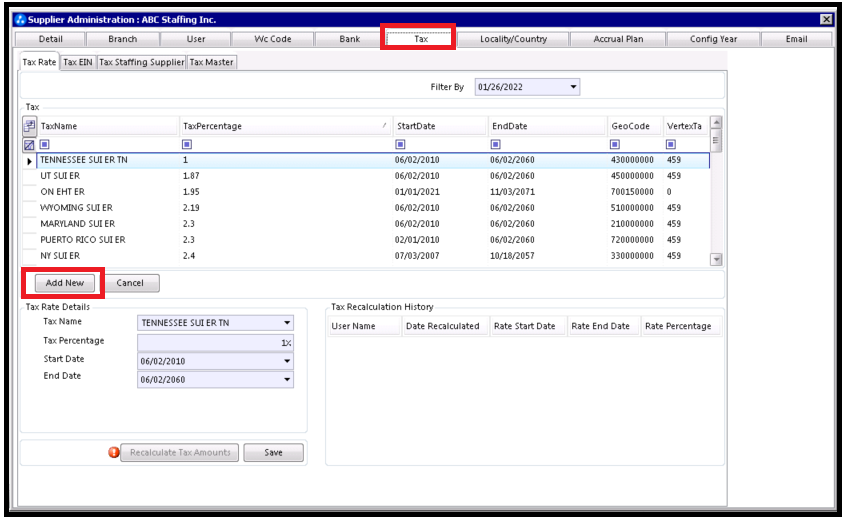Select the row indicator arrow for Tennessee
The width and height of the screenshot is (846, 521).
coord(29,161)
